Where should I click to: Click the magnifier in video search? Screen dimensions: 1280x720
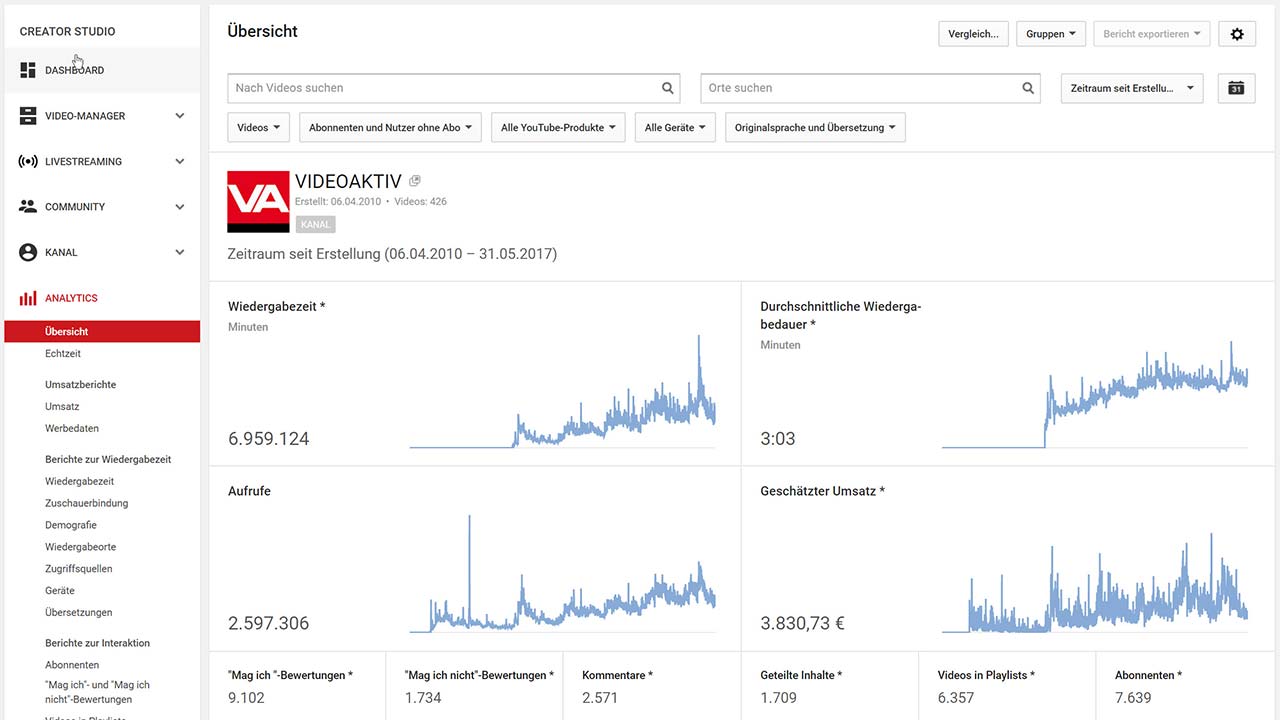click(668, 88)
